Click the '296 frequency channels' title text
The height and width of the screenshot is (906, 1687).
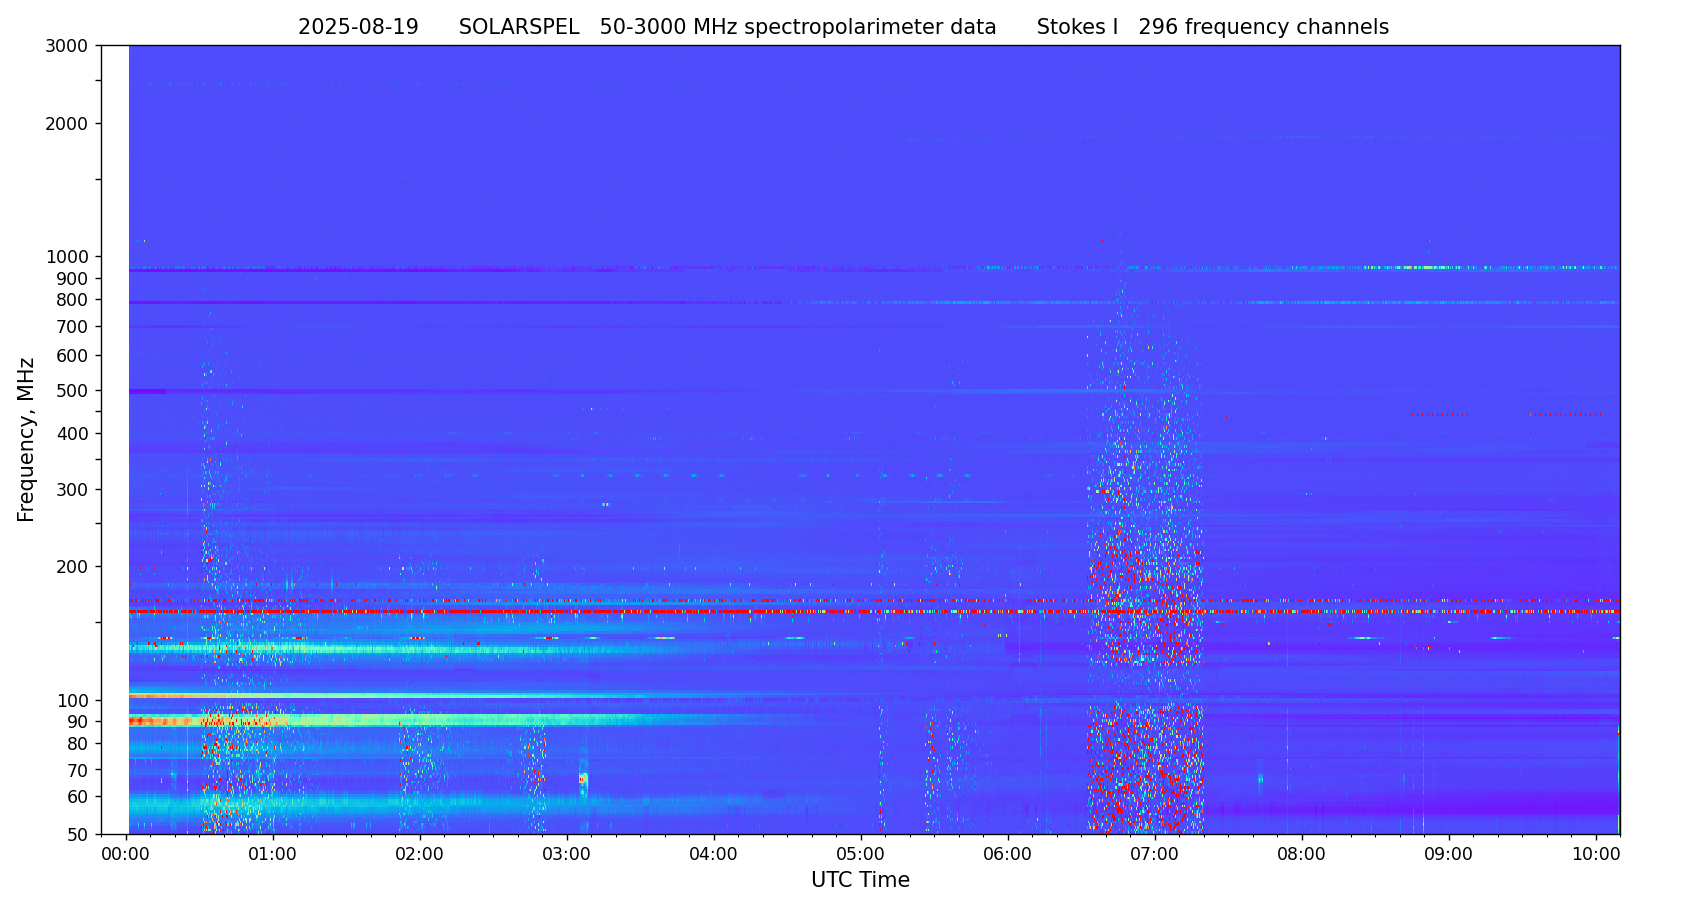(x=1263, y=28)
